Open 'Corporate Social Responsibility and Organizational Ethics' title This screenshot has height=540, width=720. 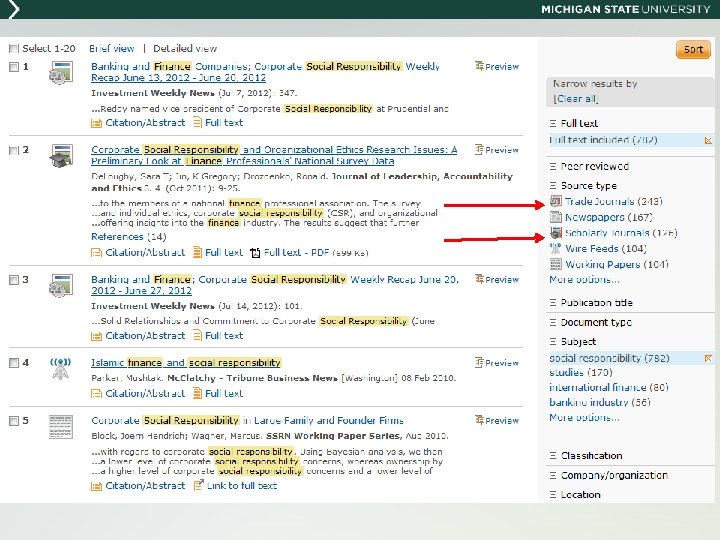274,155
